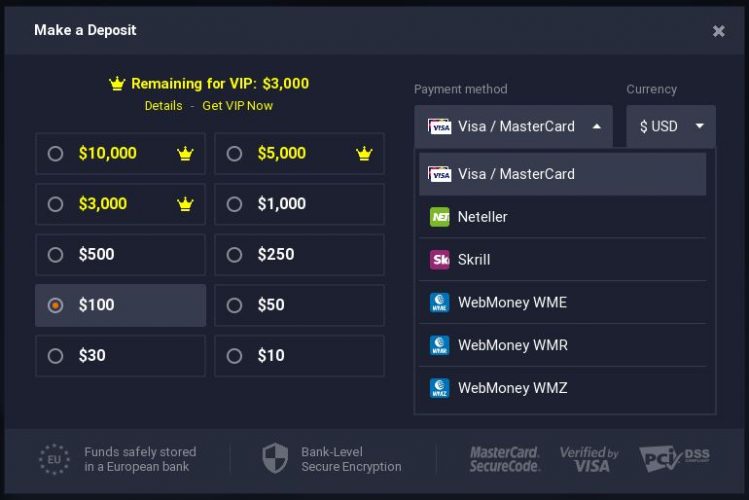Click the Neteller green logo icon

[439, 217]
